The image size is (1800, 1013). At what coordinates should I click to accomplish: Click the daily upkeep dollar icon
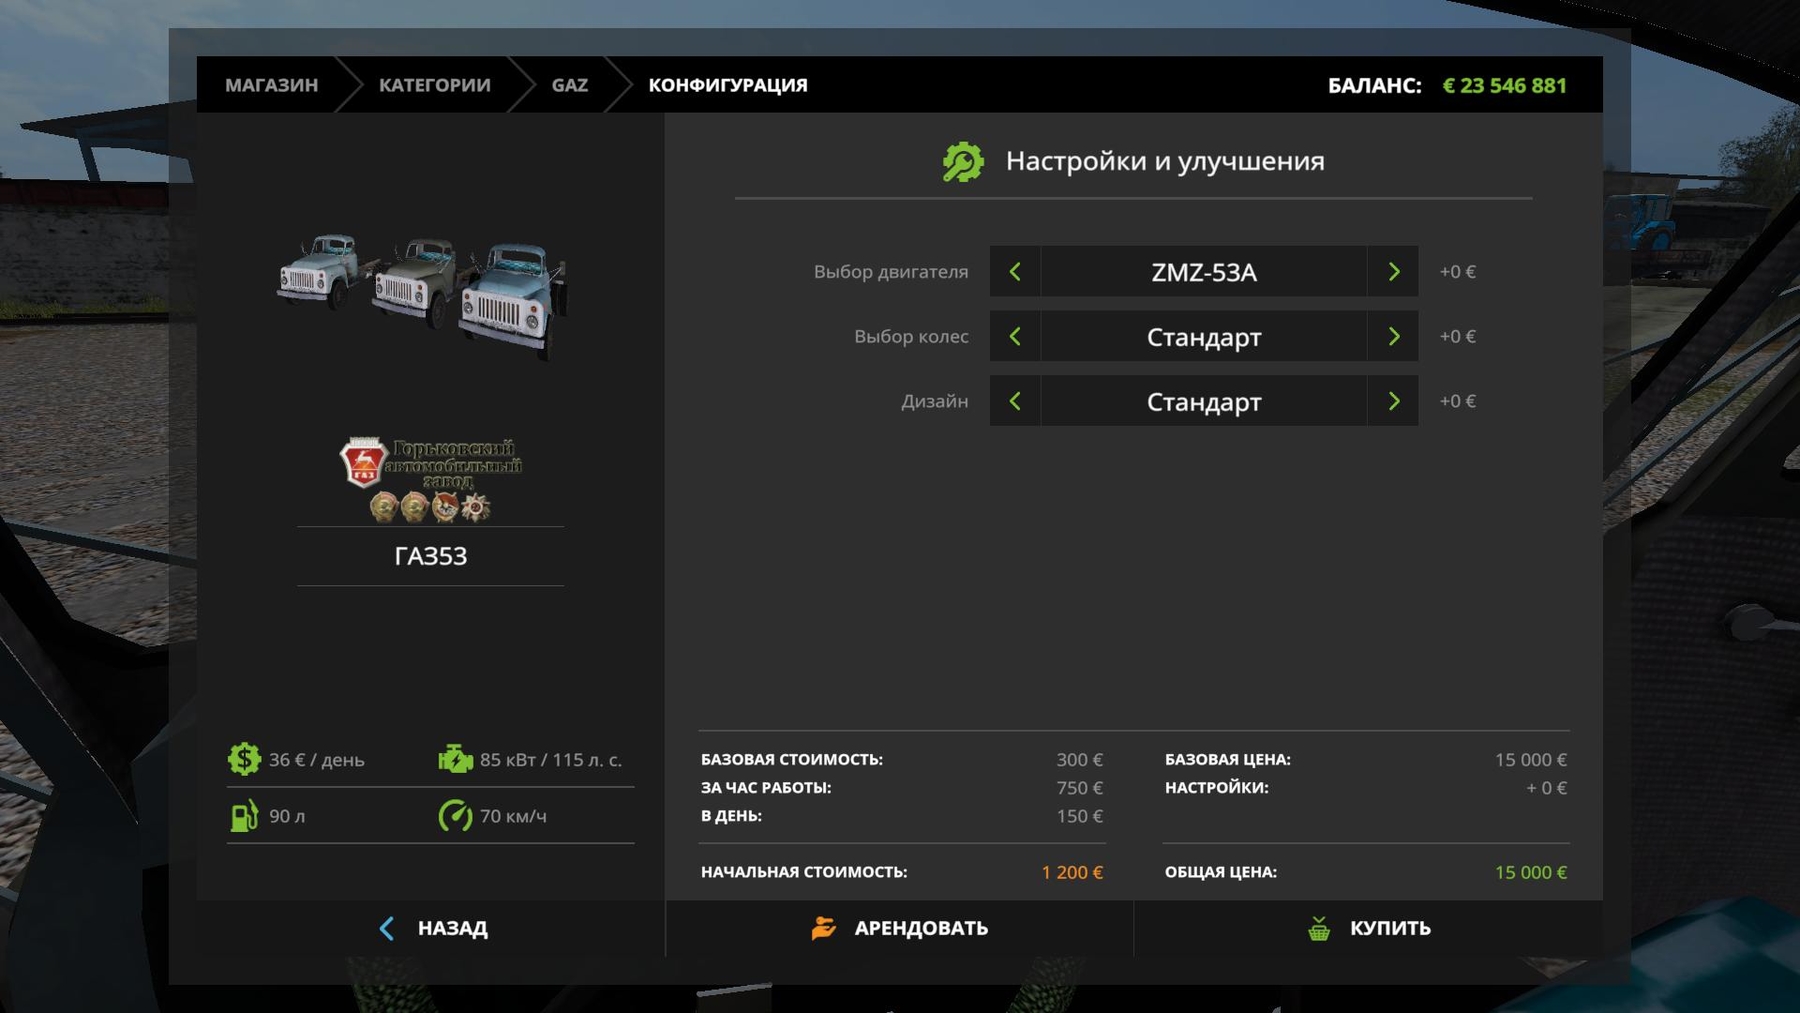[x=244, y=759]
